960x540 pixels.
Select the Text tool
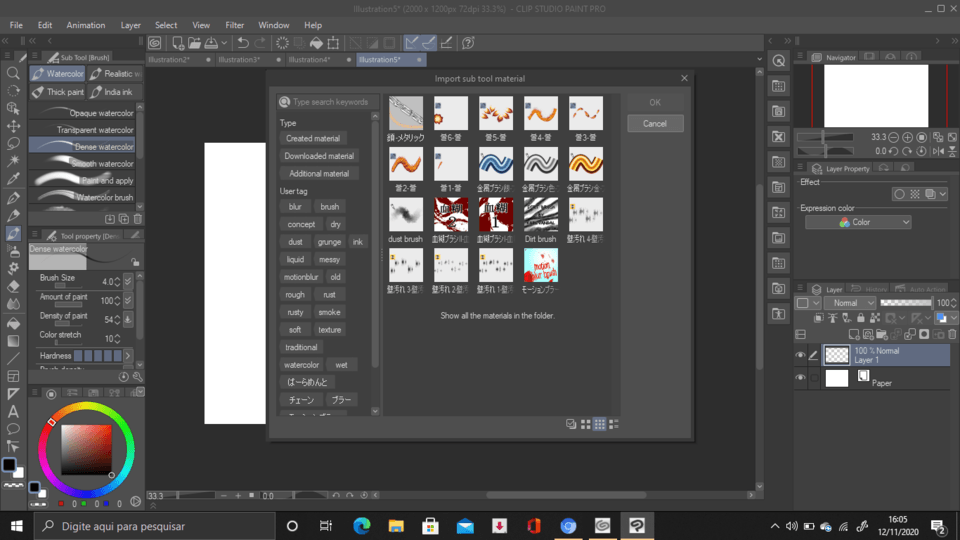pyautogui.click(x=13, y=411)
